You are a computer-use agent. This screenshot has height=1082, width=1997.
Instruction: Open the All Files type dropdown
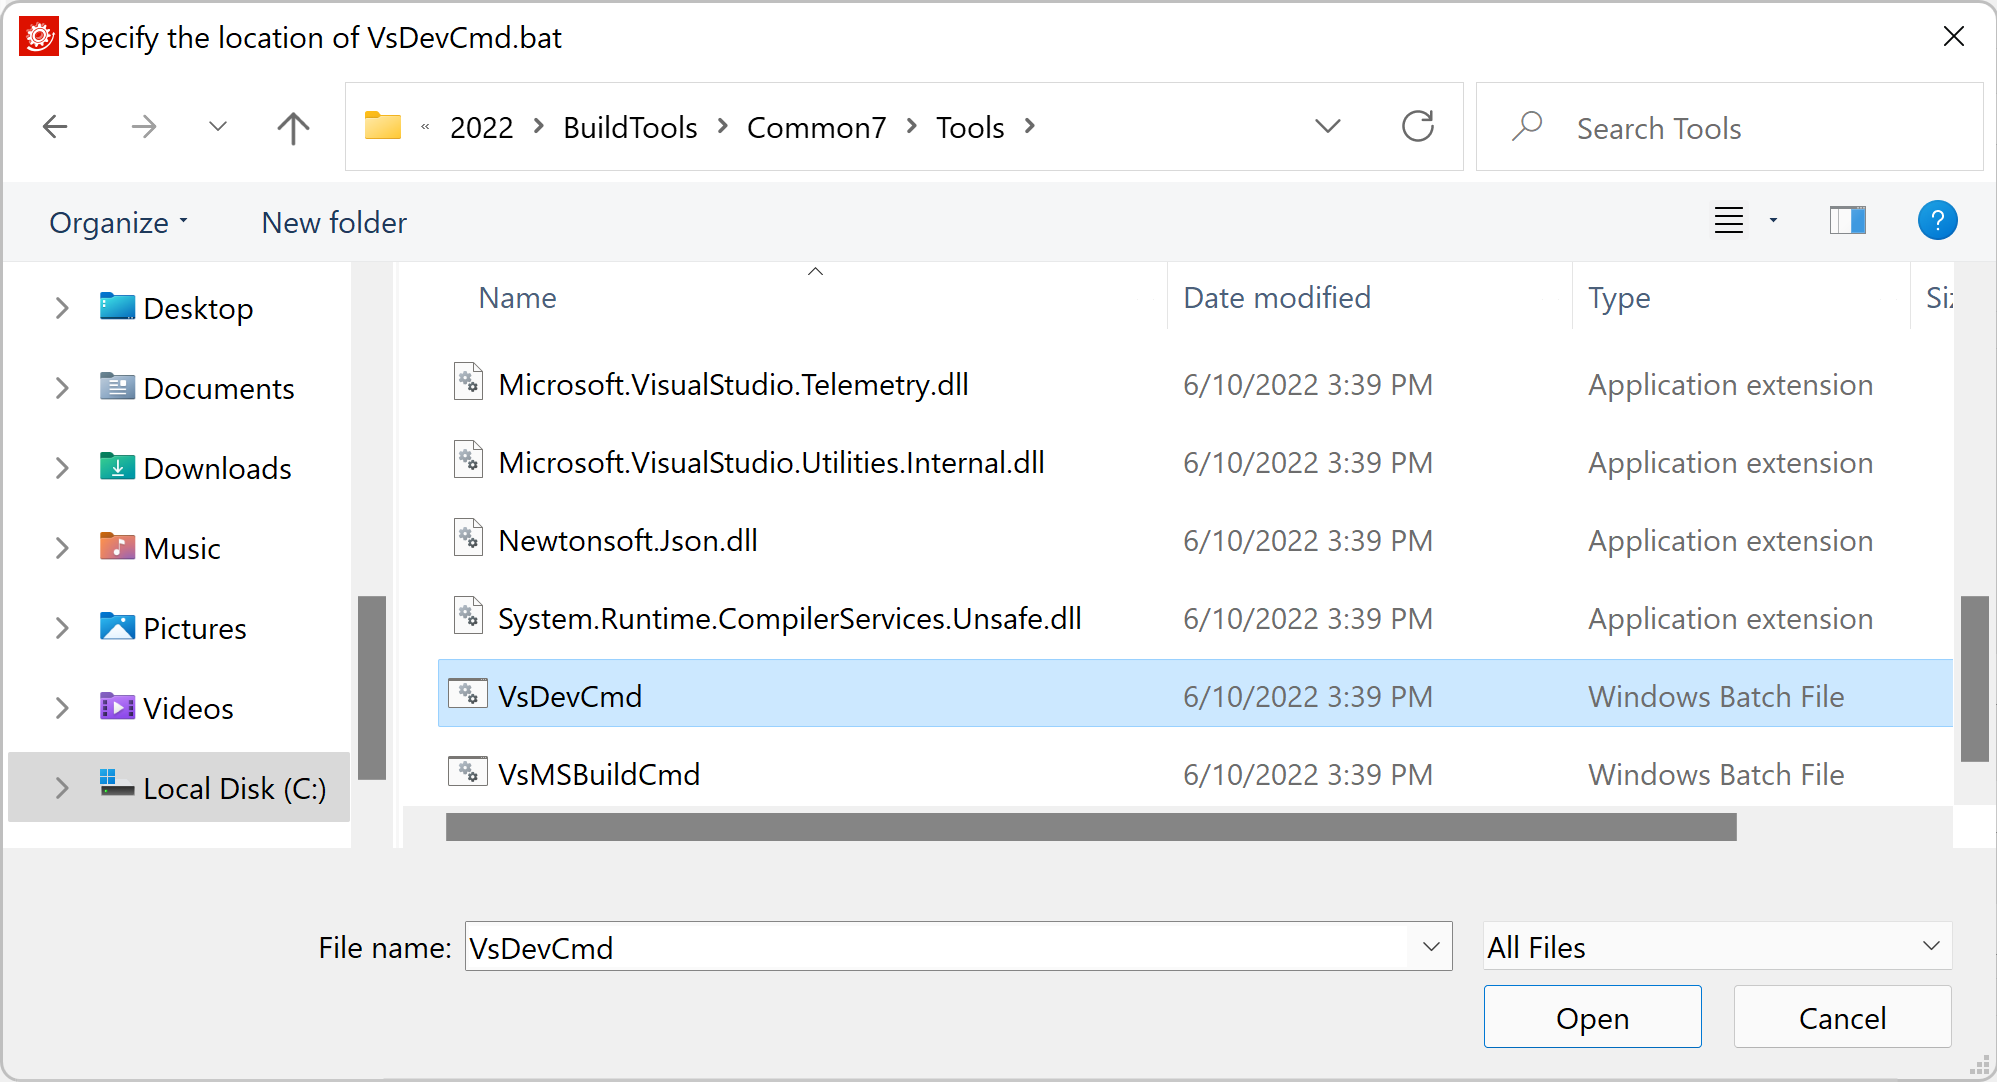pos(1716,947)
